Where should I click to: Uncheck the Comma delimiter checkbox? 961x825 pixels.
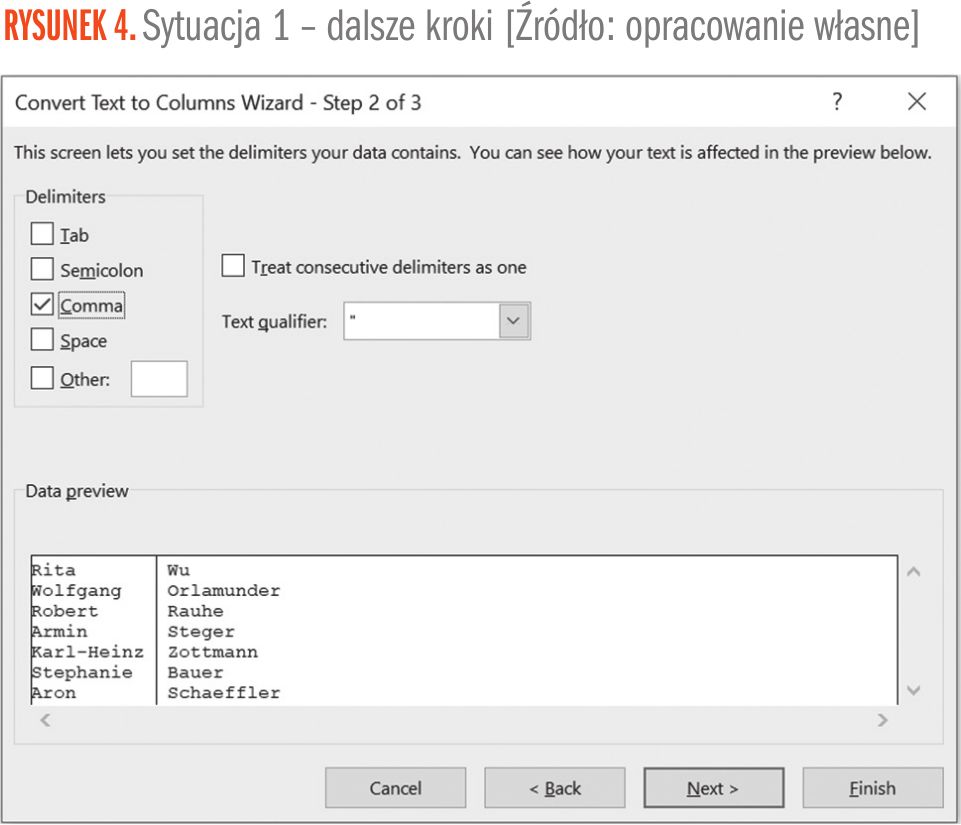point(42,305)
